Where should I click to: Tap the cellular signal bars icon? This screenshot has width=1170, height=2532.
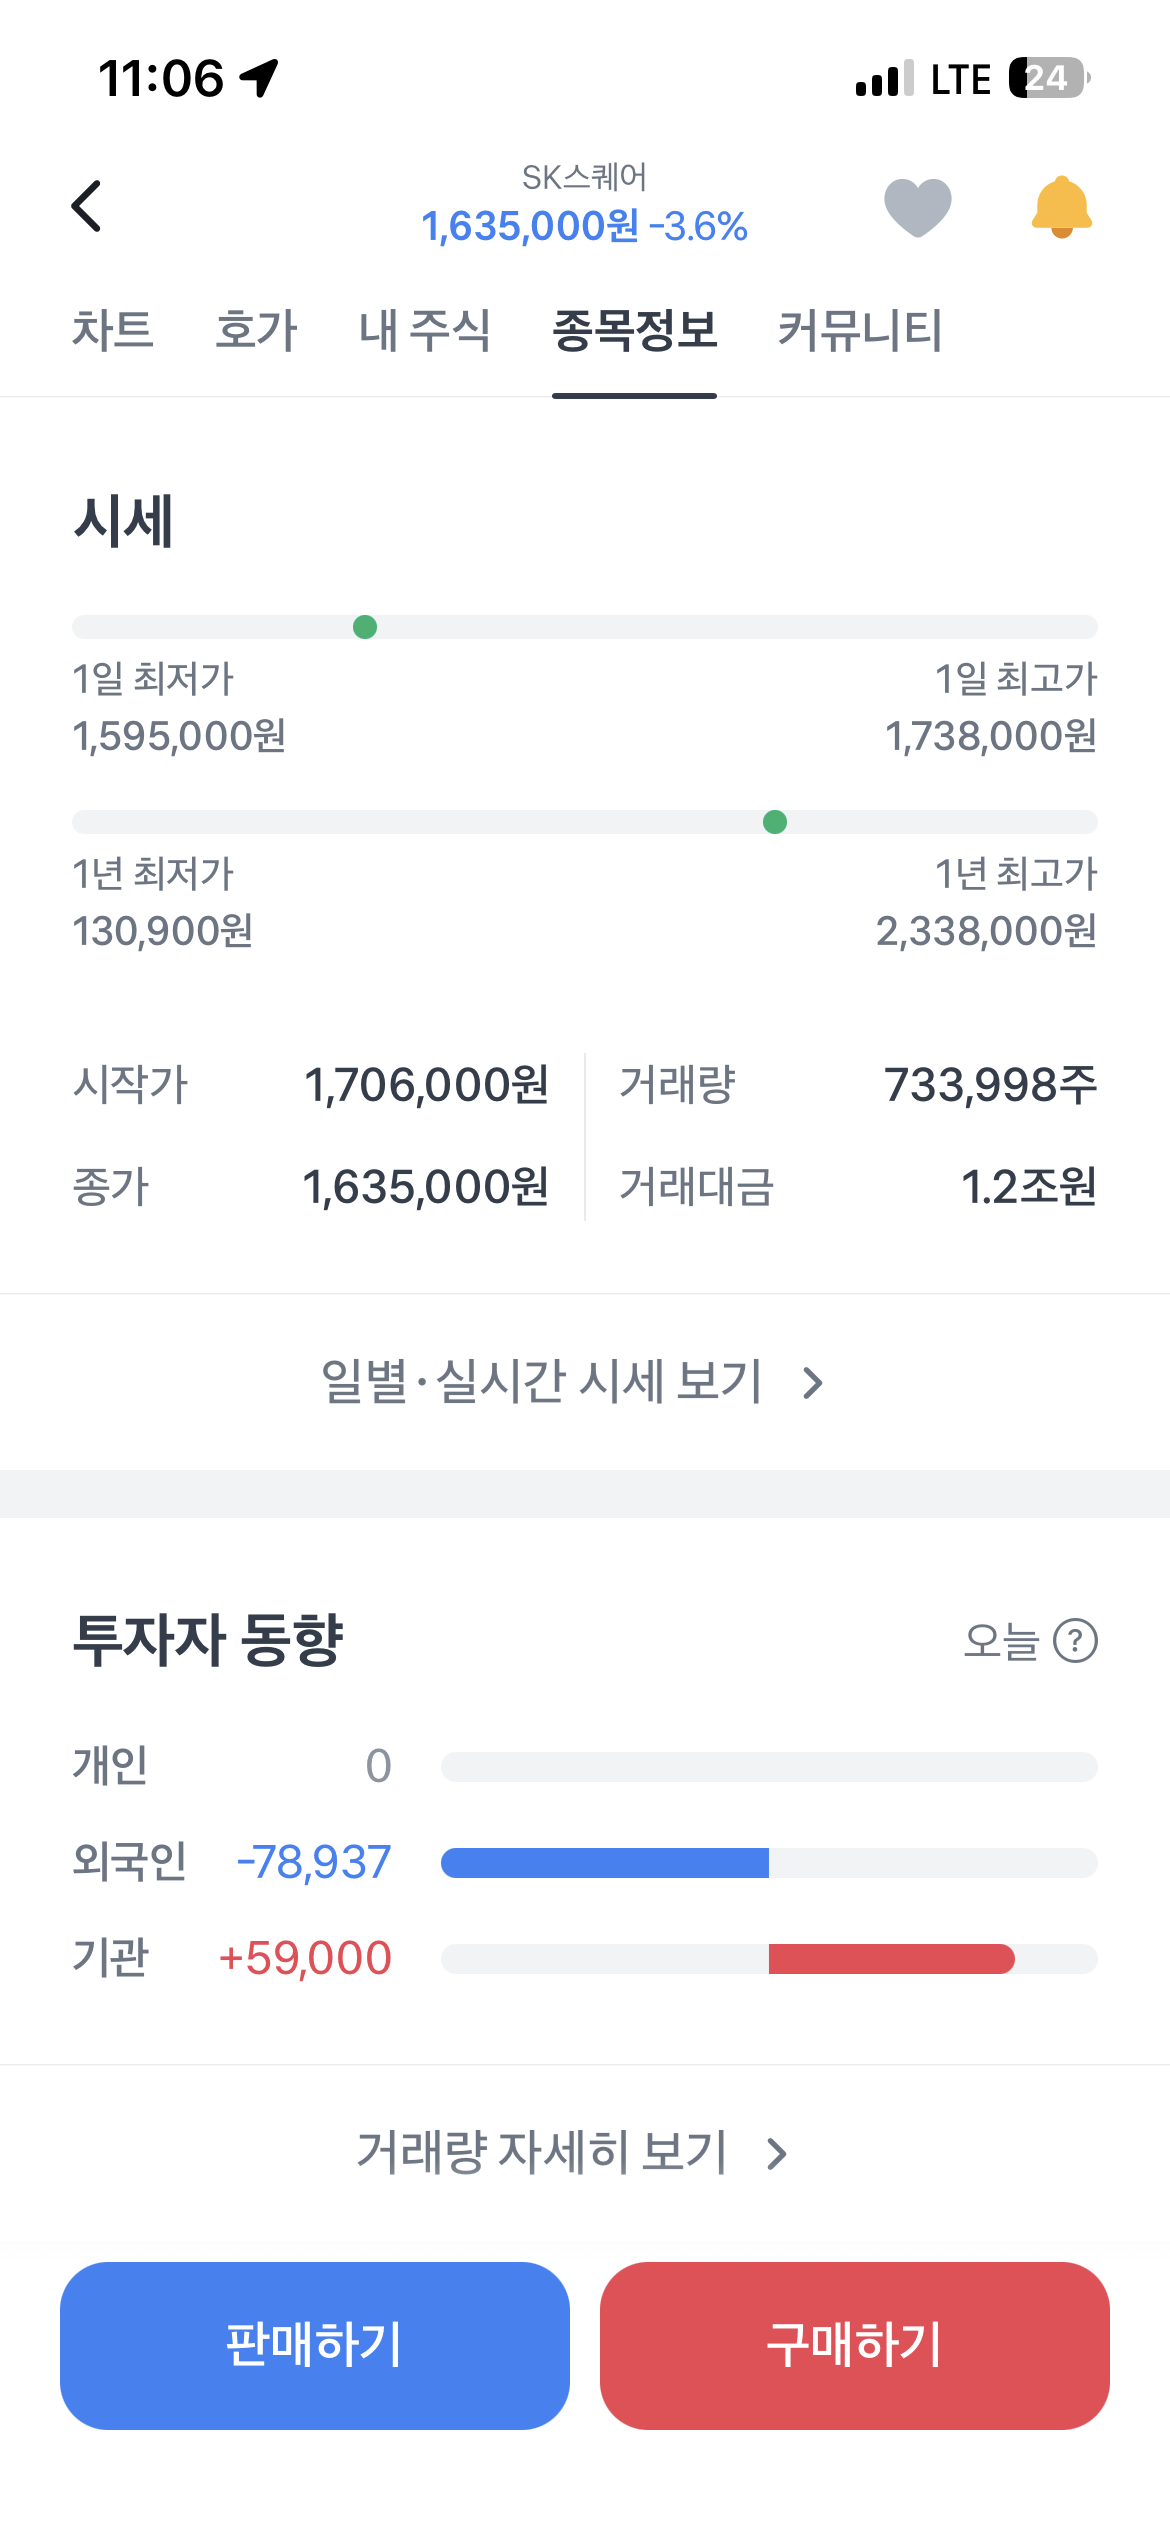pyautogui.click(x=884, y=78)
